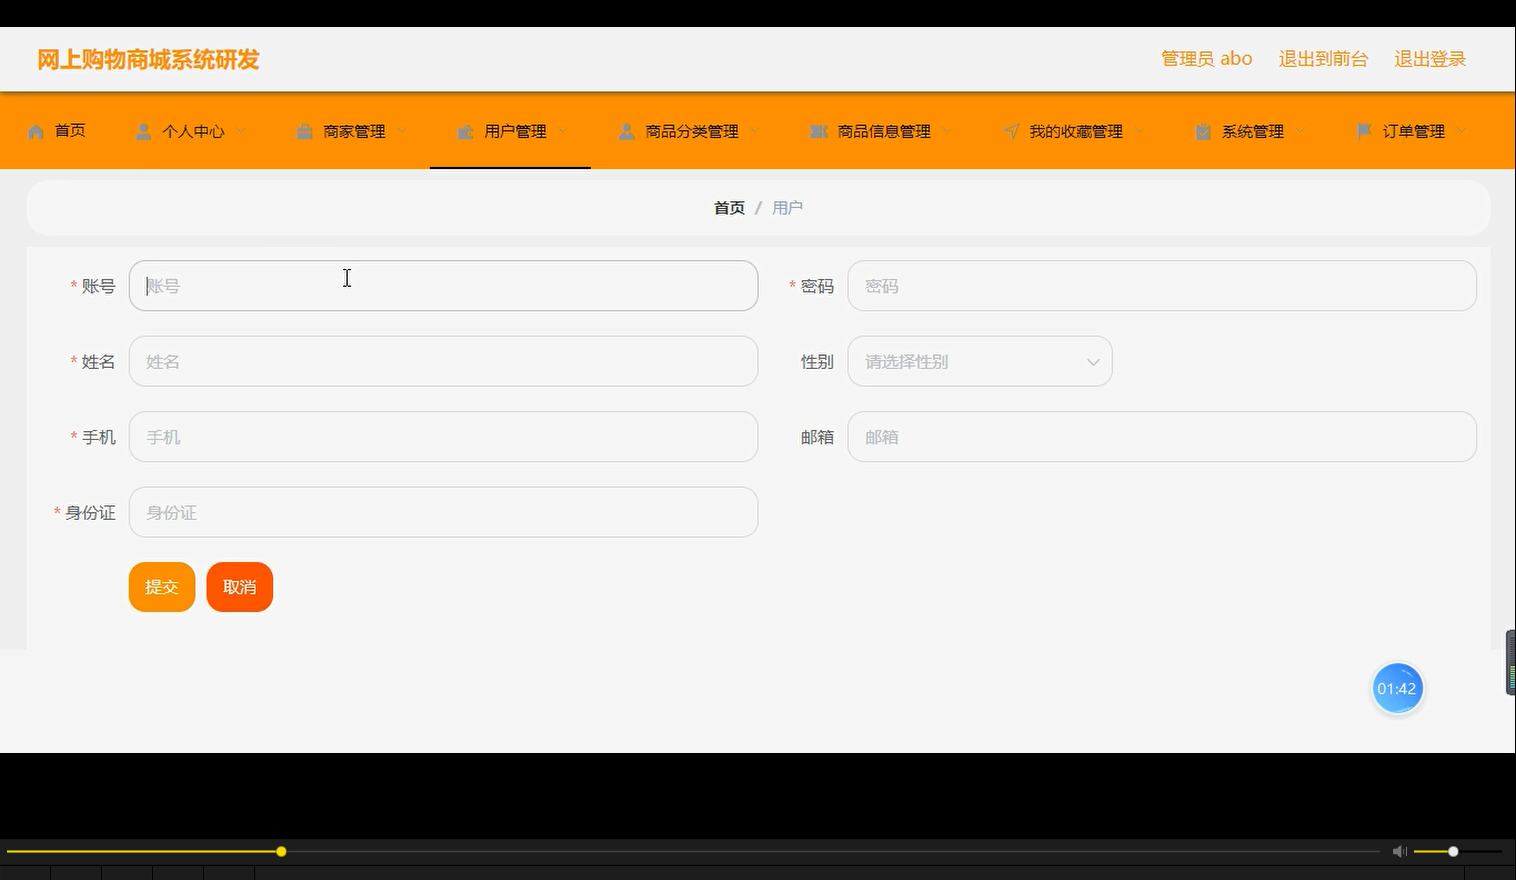The width and height of the screenshot is (1516, 880).
Task: Submit the form with 提交
Action: click(162, 587)
